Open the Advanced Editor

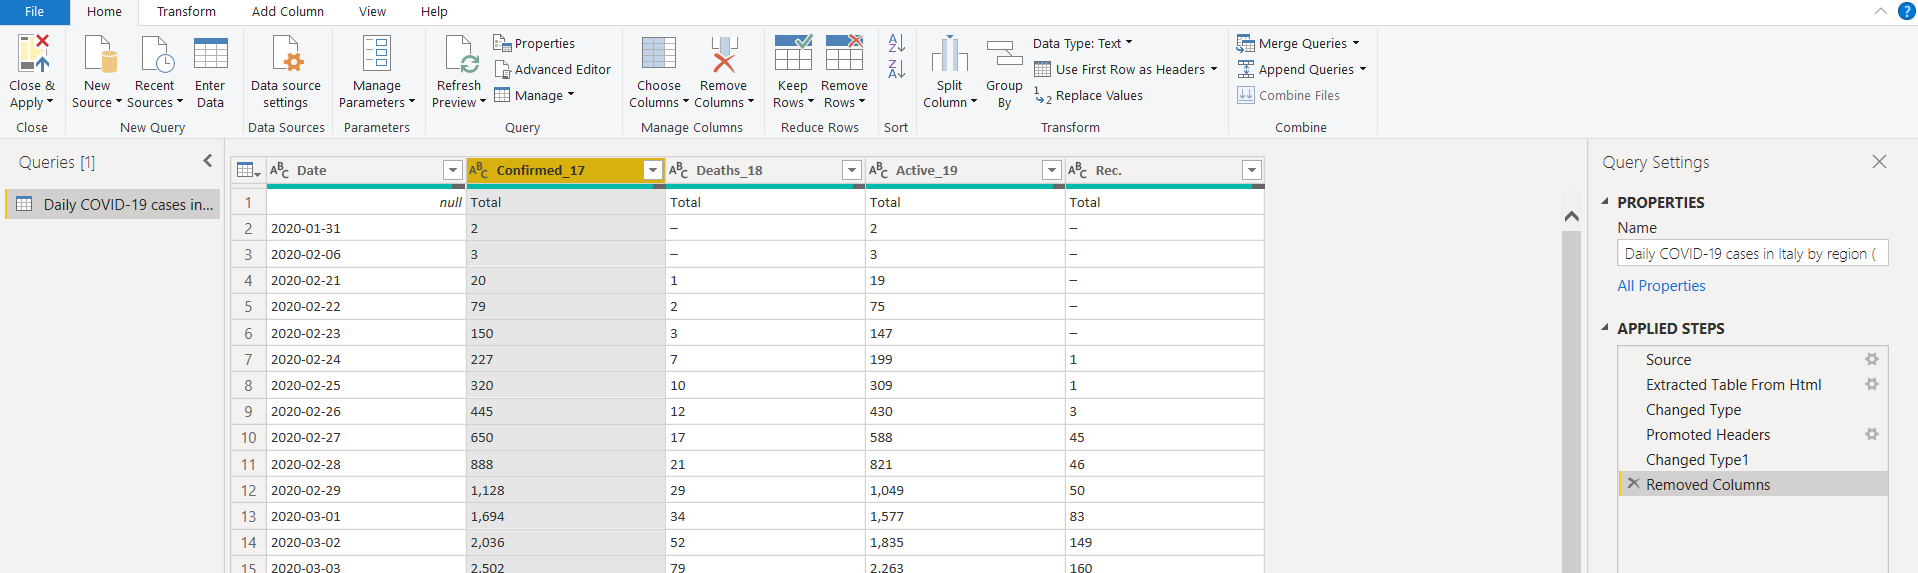click(552, 70)
